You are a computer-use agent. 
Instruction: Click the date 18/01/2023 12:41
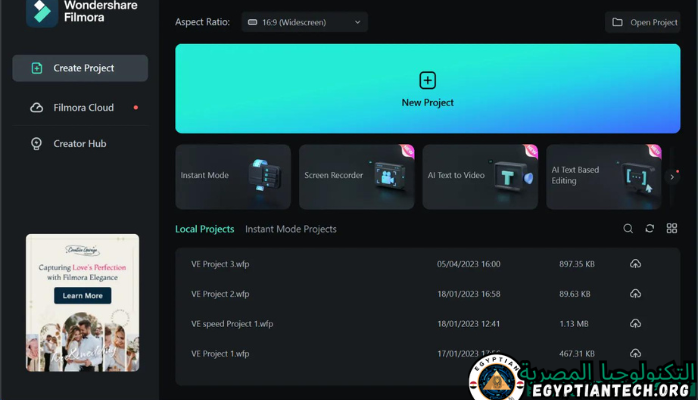pyautogui.click(x=468, y=324)
